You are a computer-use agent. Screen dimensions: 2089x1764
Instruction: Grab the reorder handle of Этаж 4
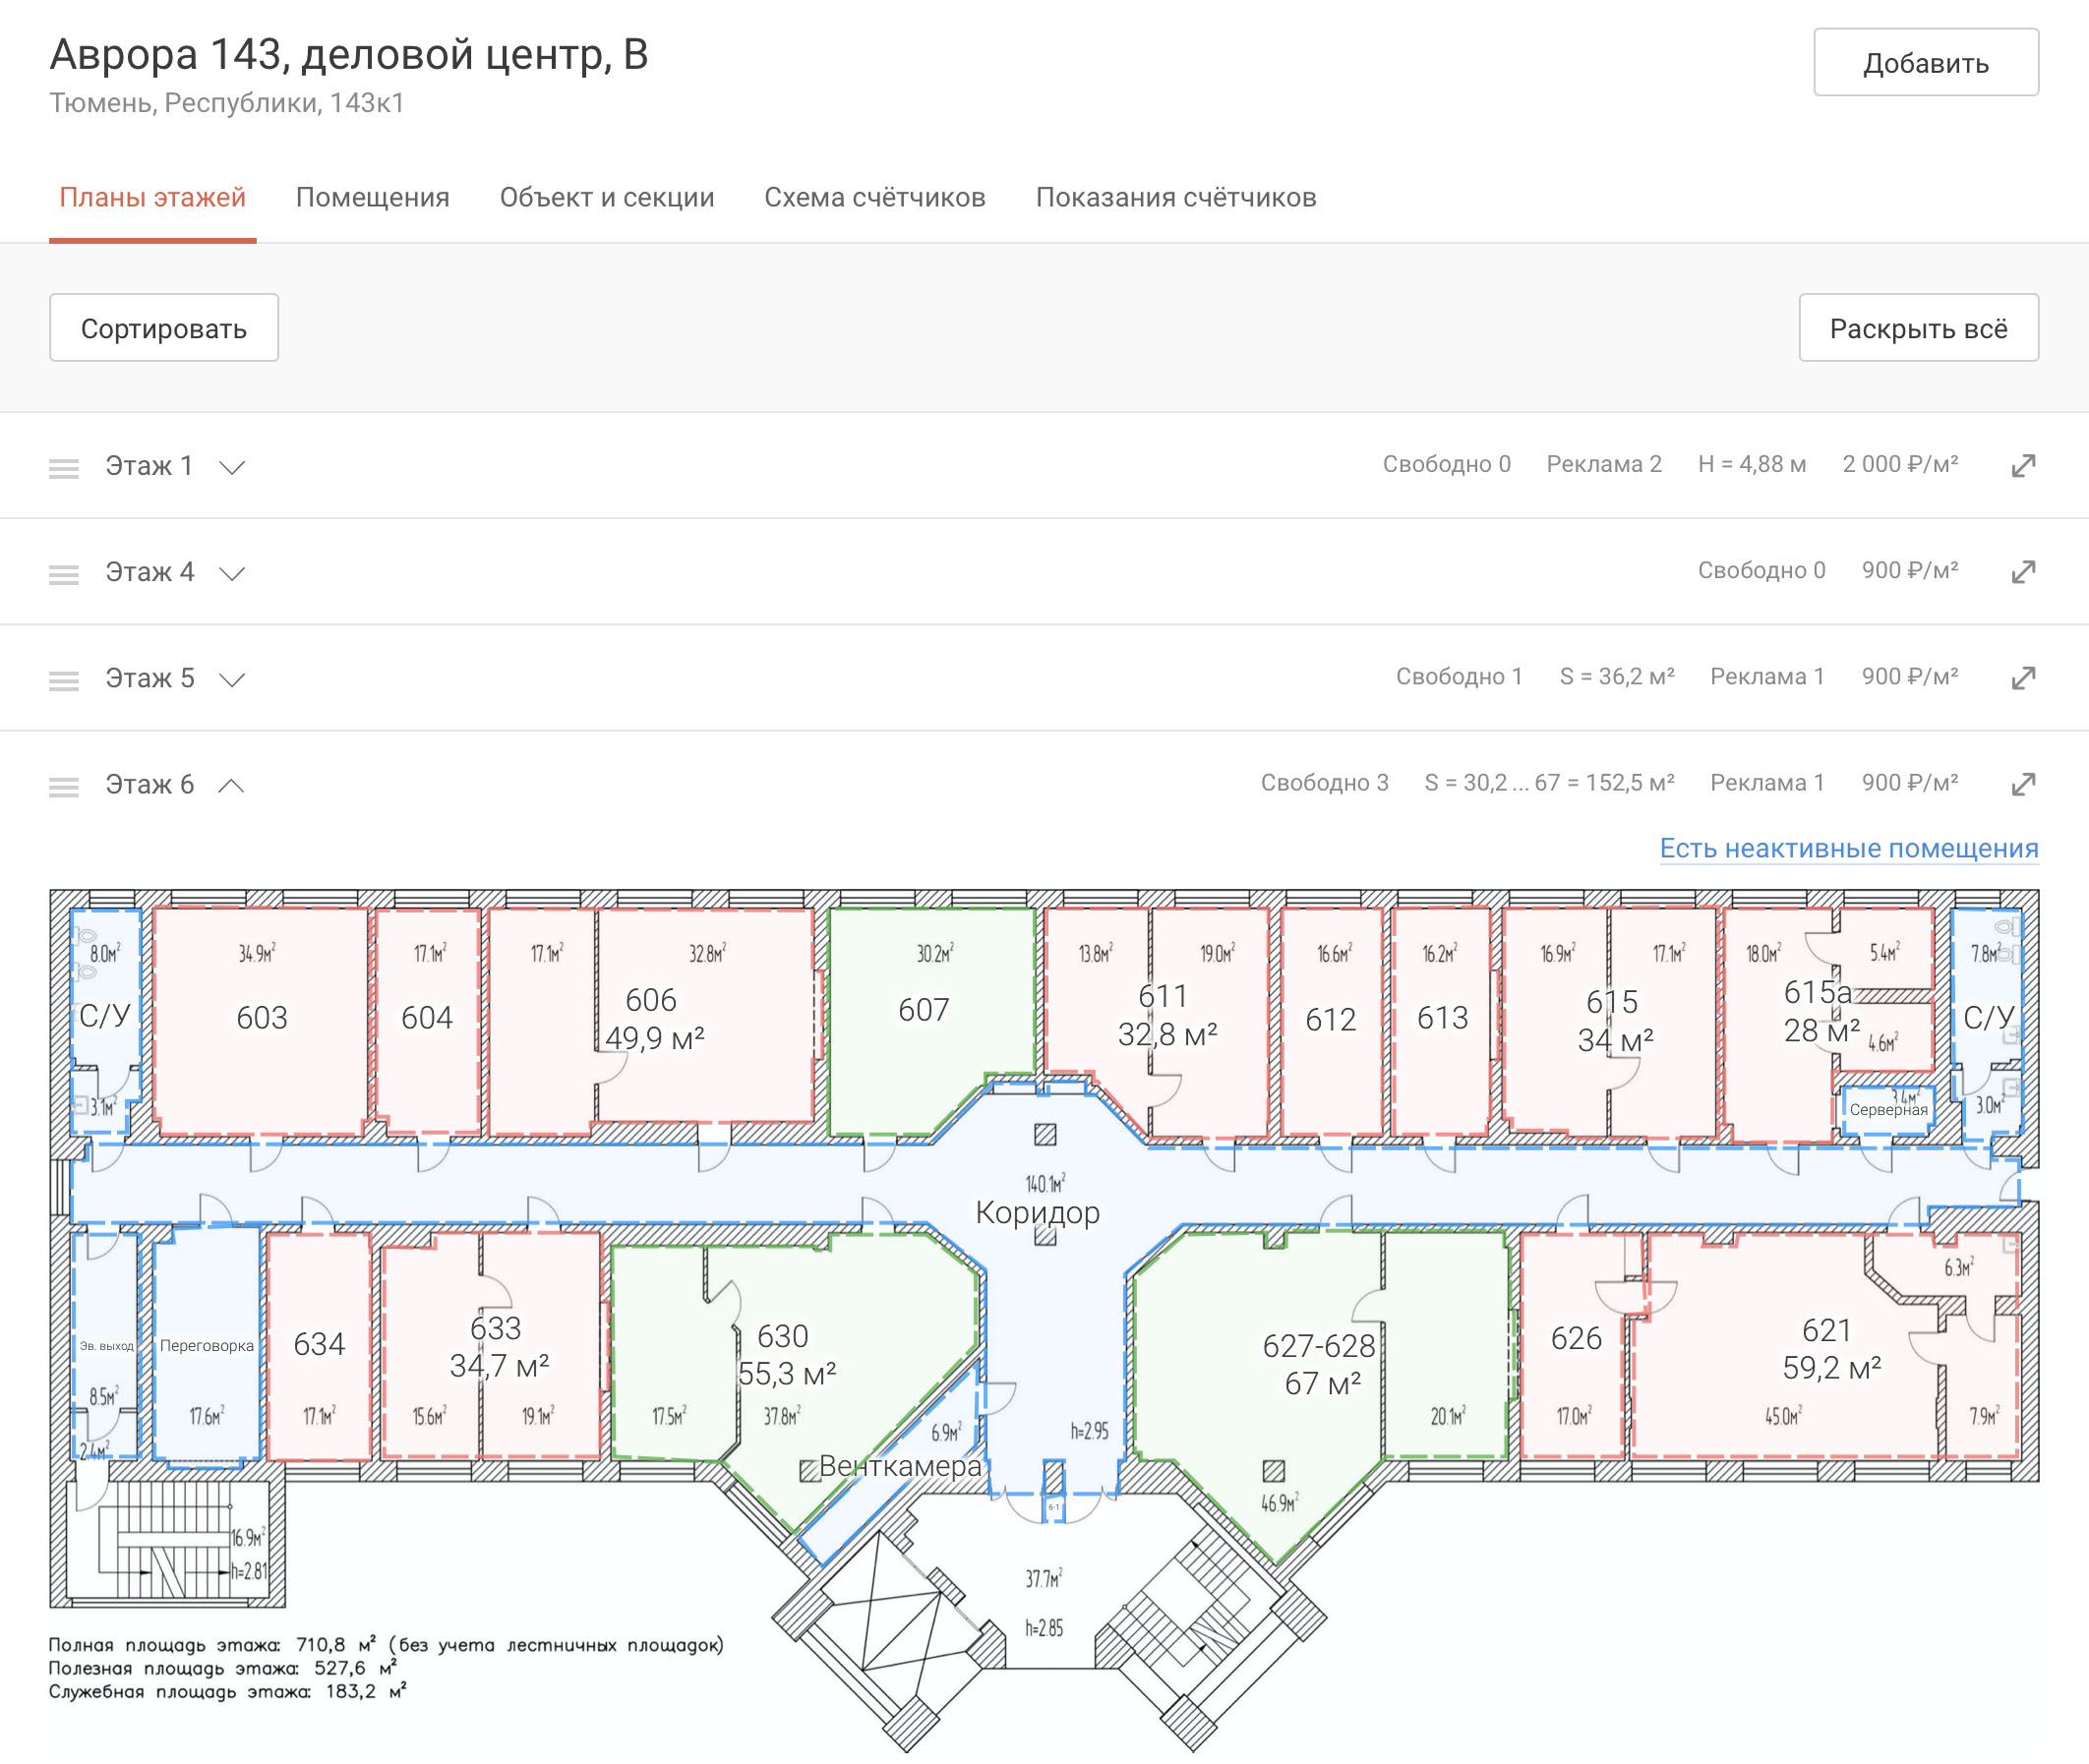click(64, 573)
